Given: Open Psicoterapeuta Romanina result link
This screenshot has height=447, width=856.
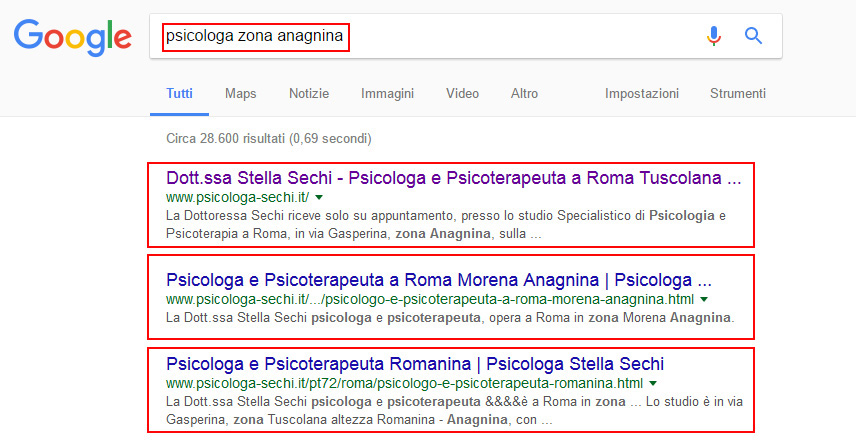Looking at the screenshot, I should [415, 363].
